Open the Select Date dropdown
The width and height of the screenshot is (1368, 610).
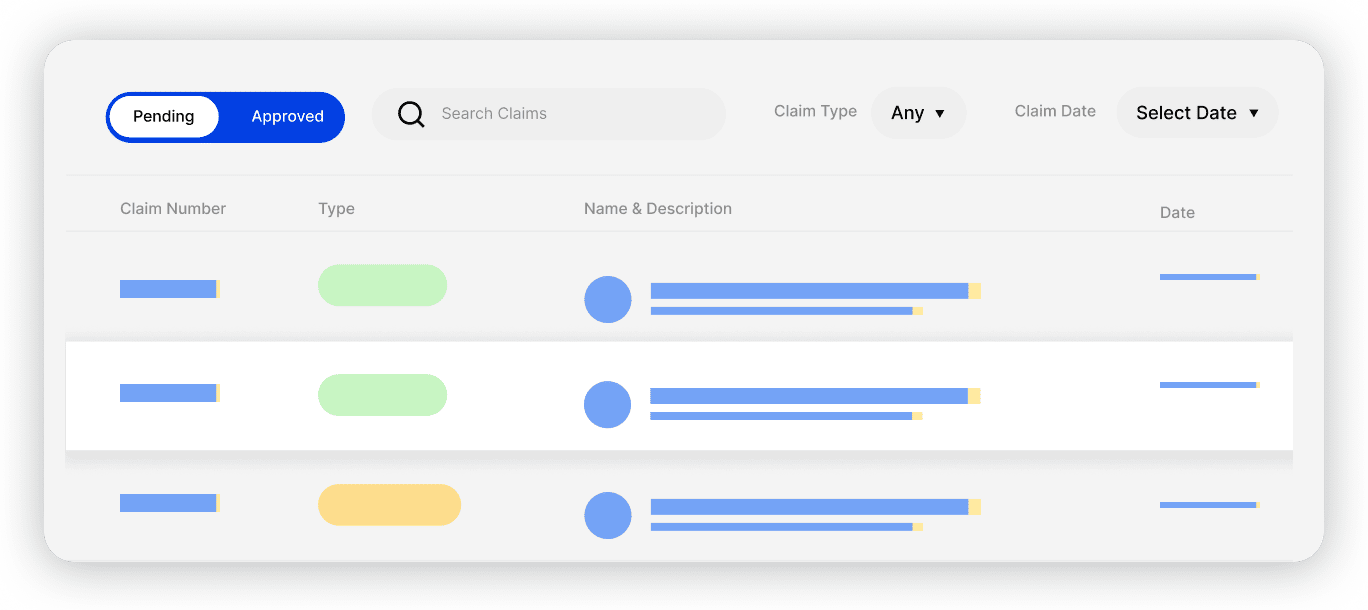tap(1197, 113)
